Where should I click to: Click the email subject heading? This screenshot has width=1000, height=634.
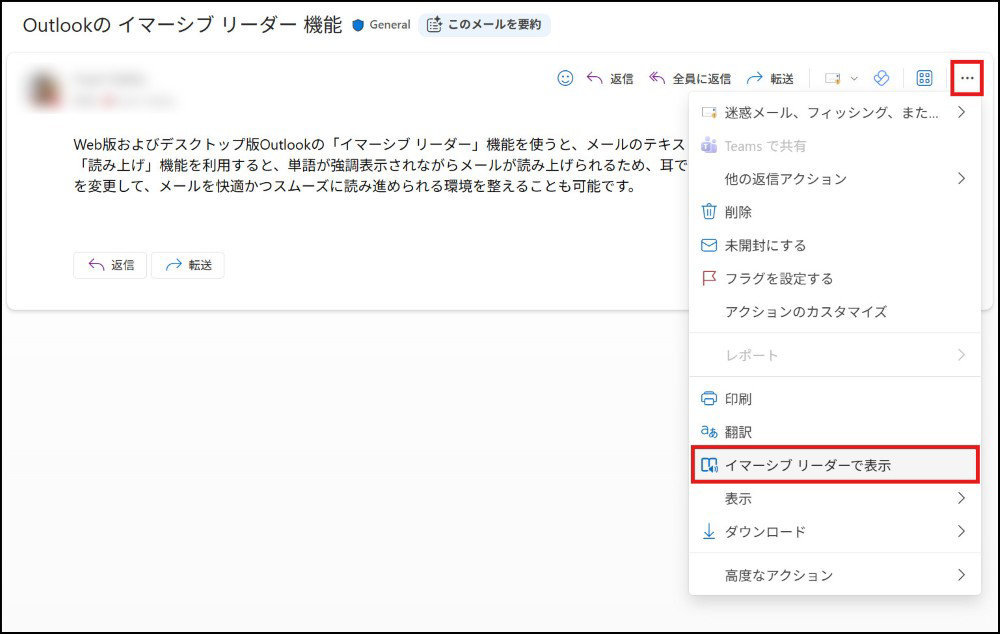click(182, 25)
